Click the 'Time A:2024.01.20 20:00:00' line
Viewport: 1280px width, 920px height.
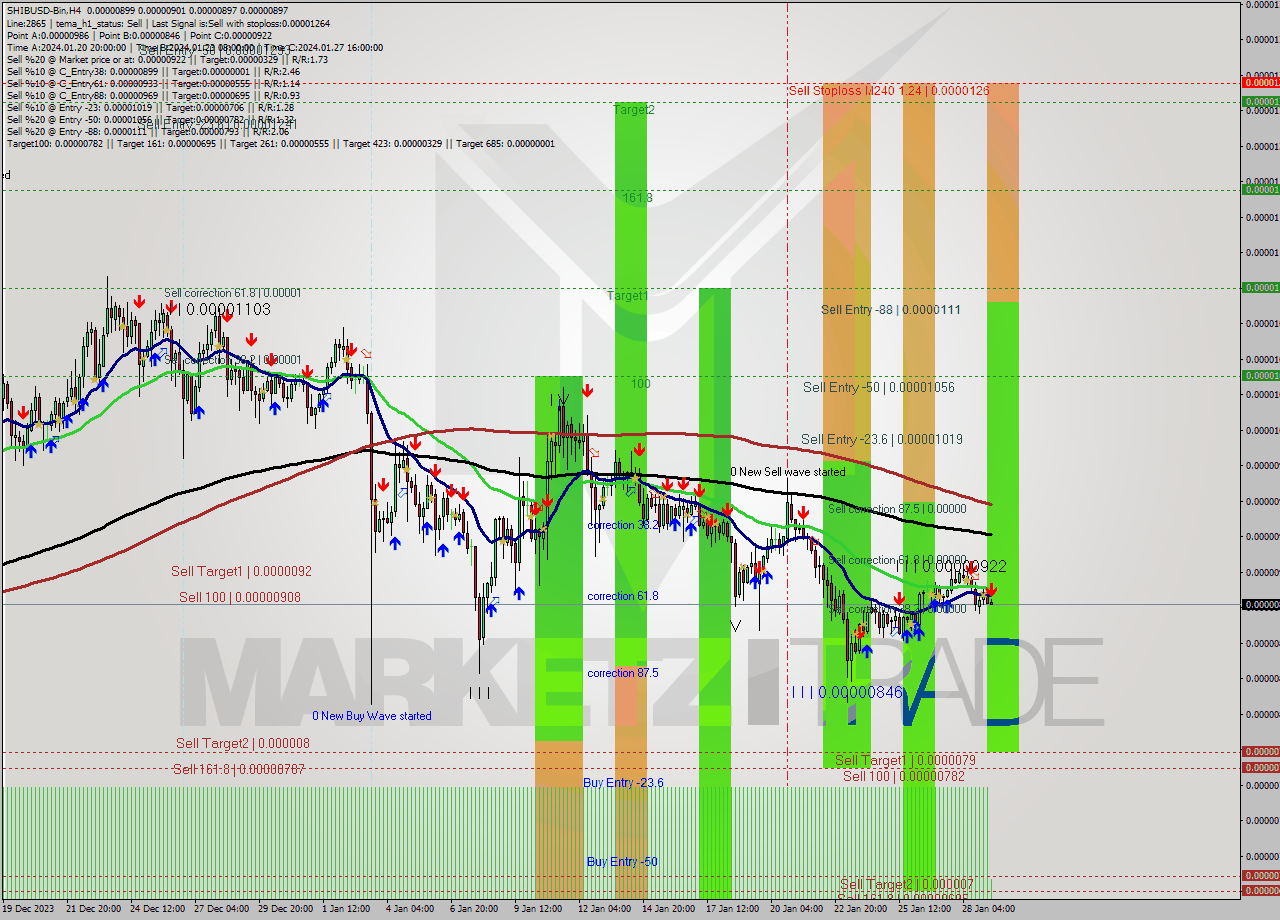click(x=66, y=47)
